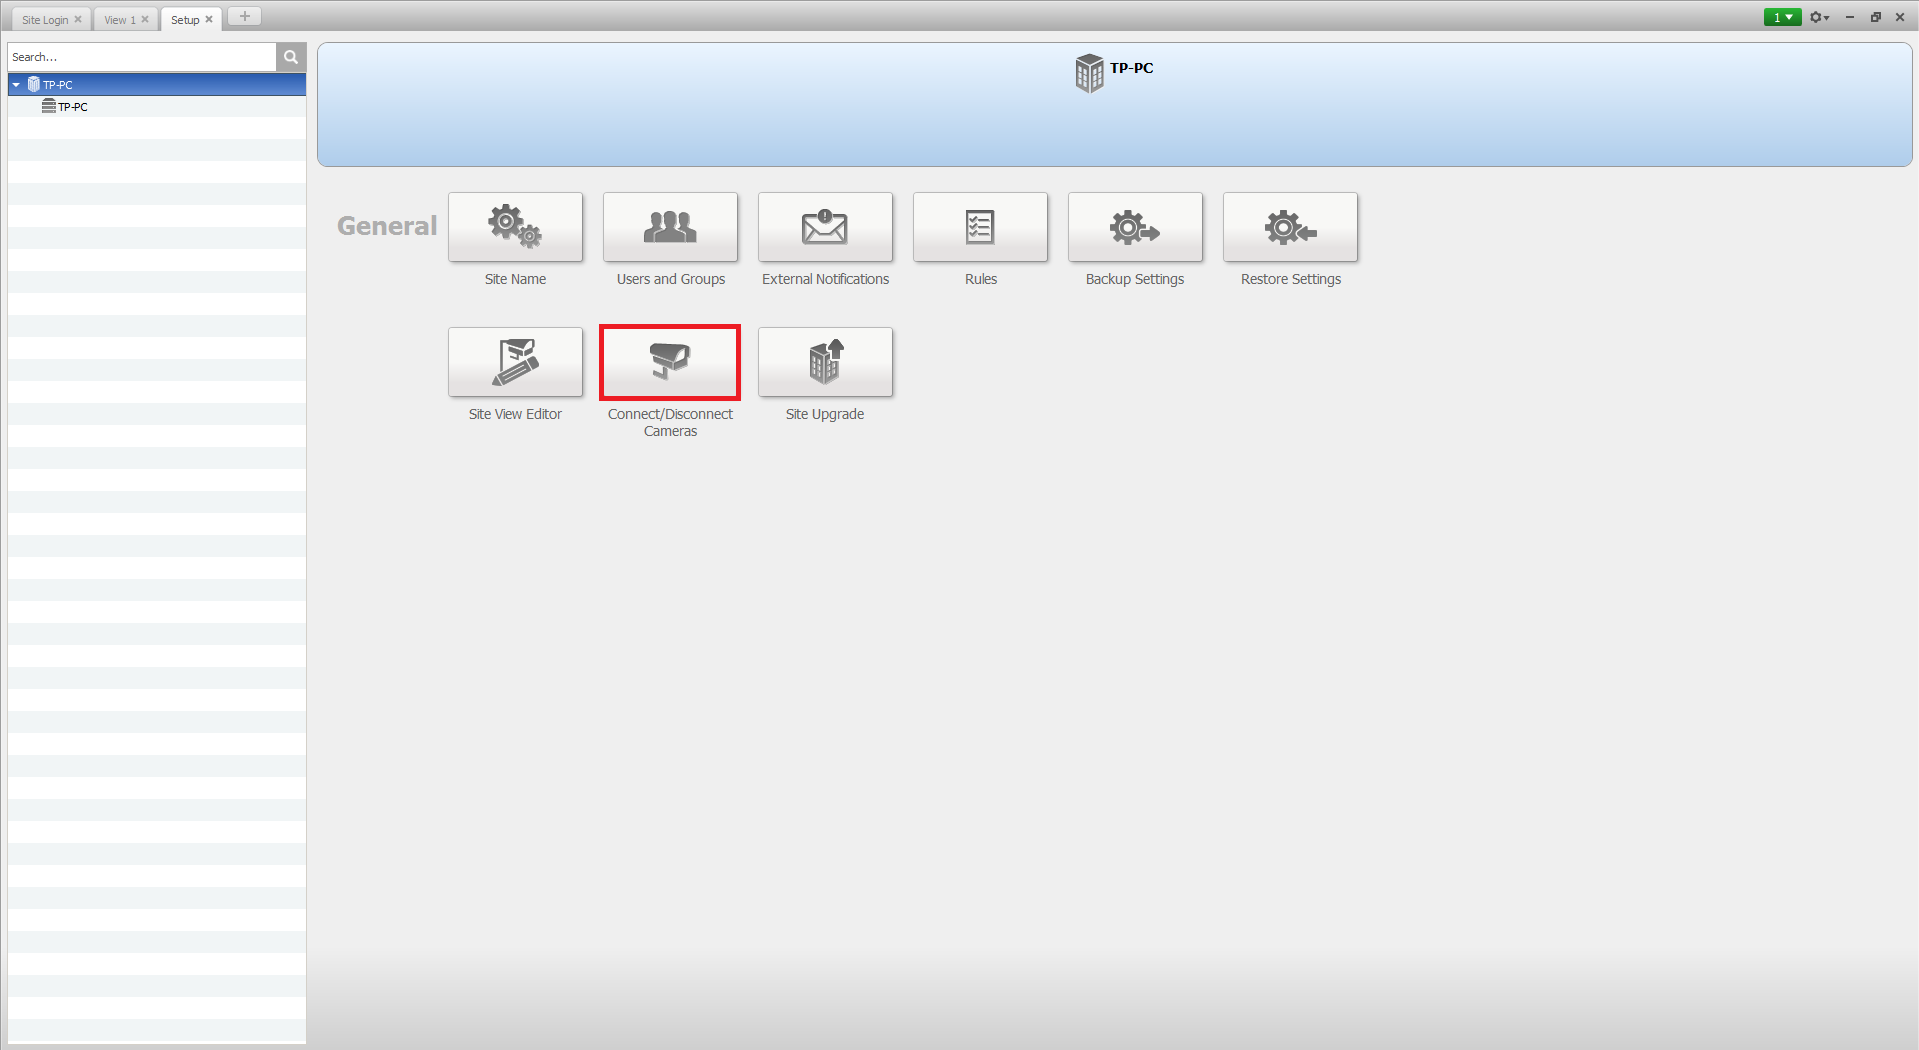Open Backup Settings
Screen dimensions: 1919x1050
pos(1135,228)
